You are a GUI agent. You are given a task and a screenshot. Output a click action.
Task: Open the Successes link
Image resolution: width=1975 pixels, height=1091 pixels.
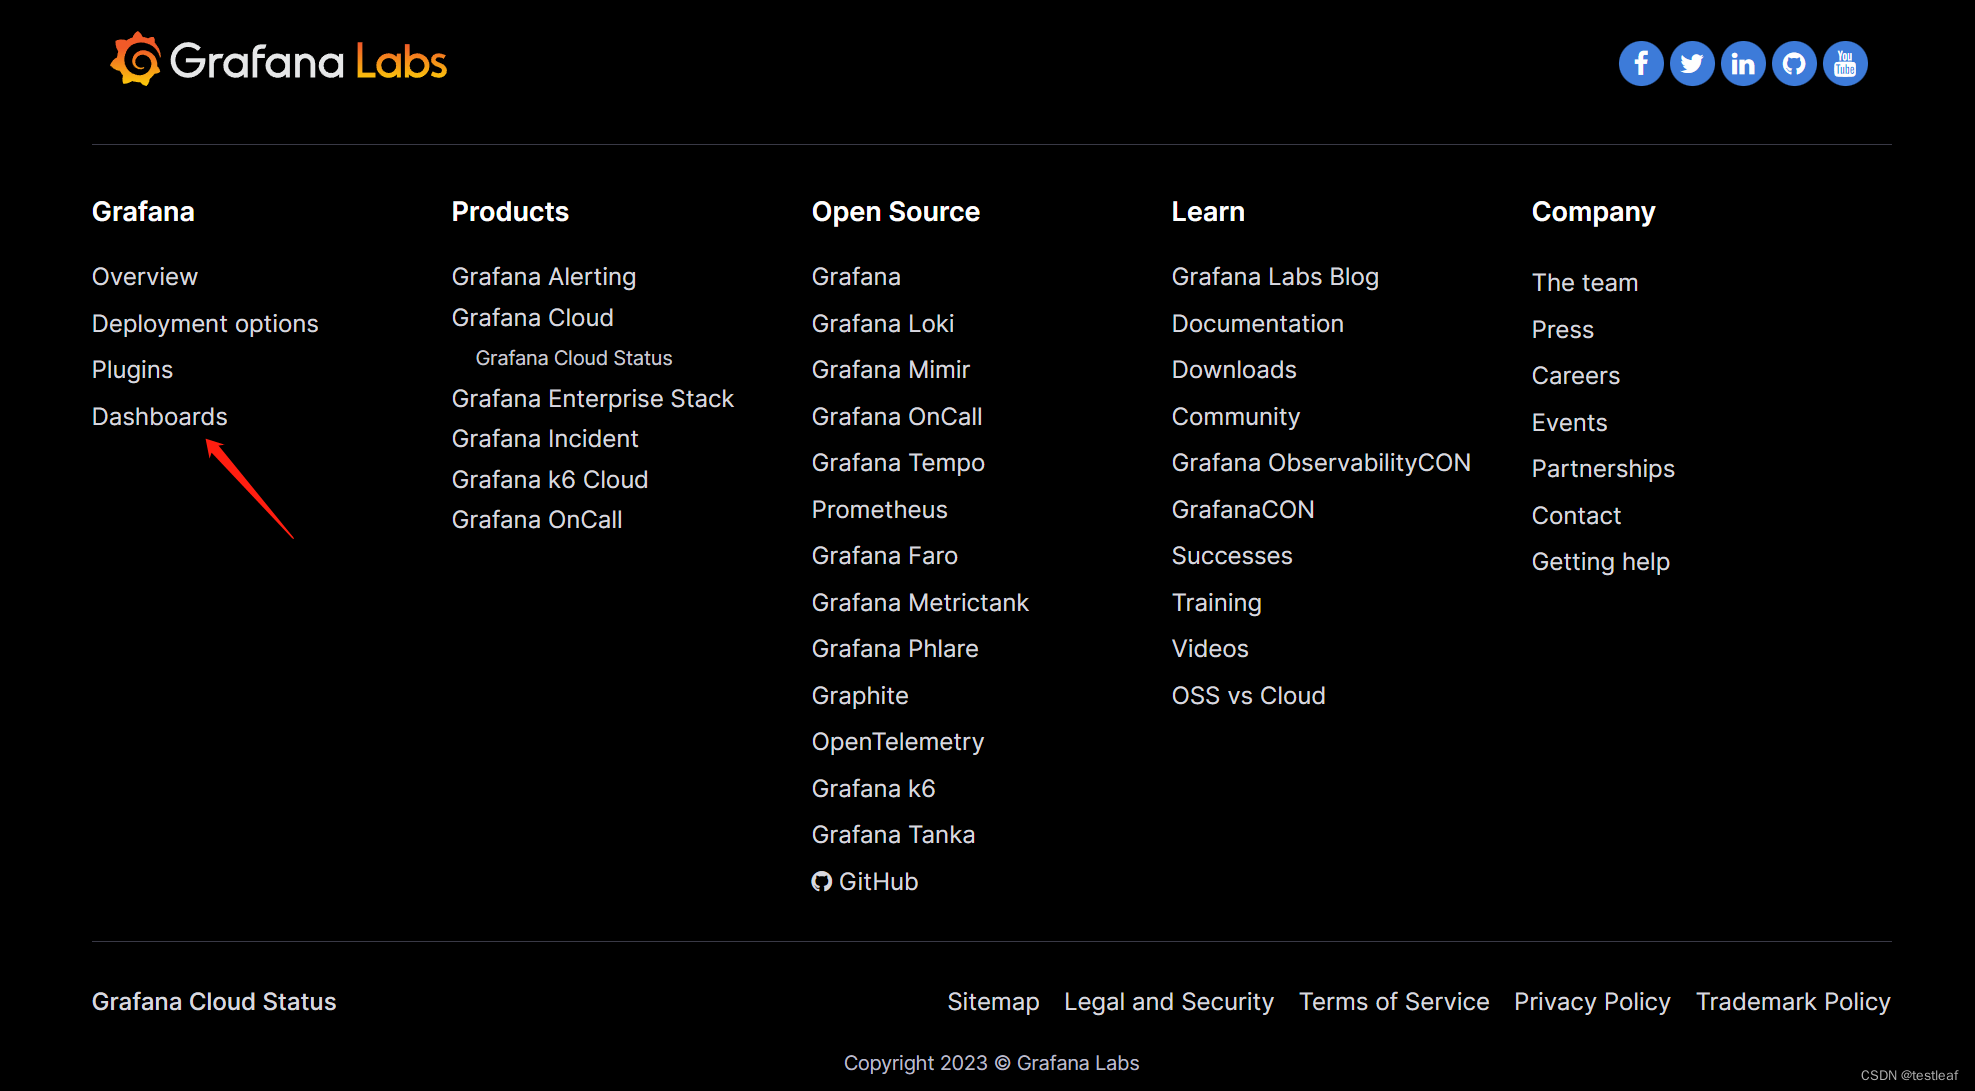point(1232,555)
